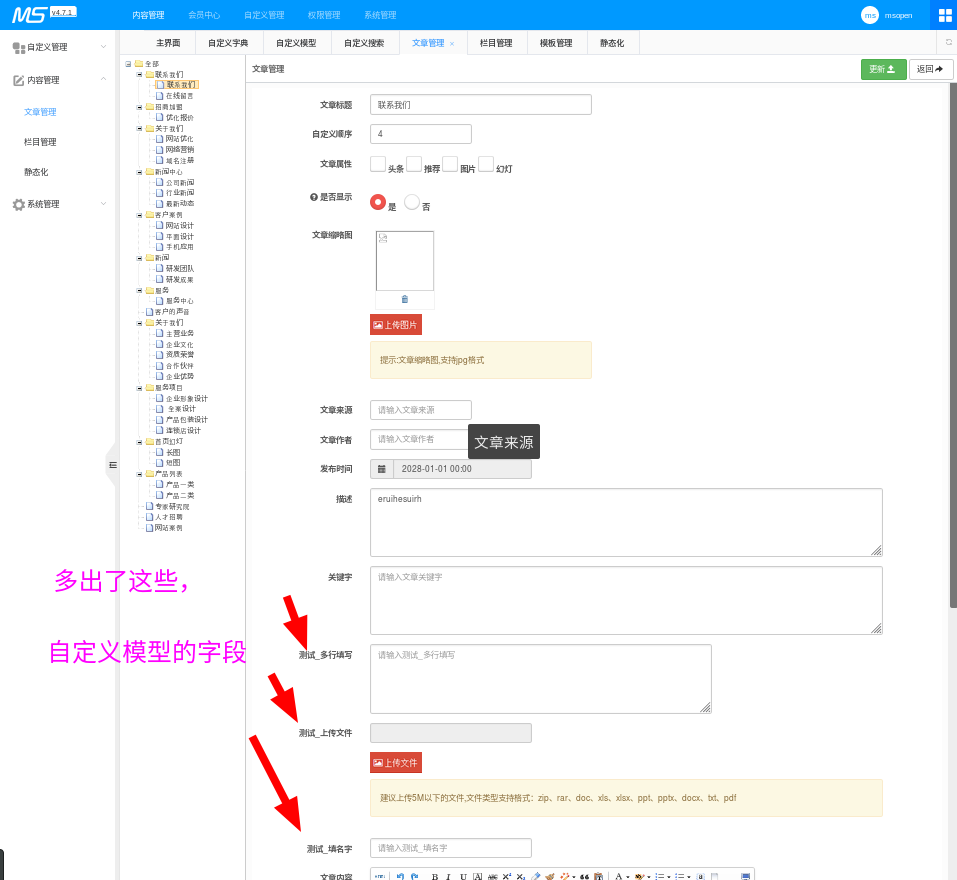Click the undo icon in the editor toolbar
Image resolution: width=957 pixels, height=880 pixels.
(400, 876)
